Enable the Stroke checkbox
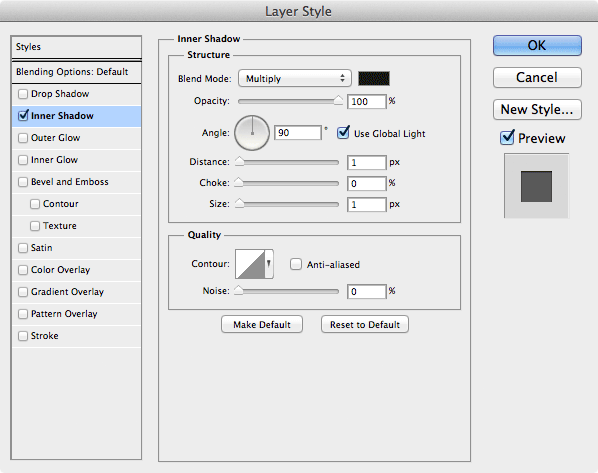The width and height of the screenshot is (598, 473). pos(23,336)
